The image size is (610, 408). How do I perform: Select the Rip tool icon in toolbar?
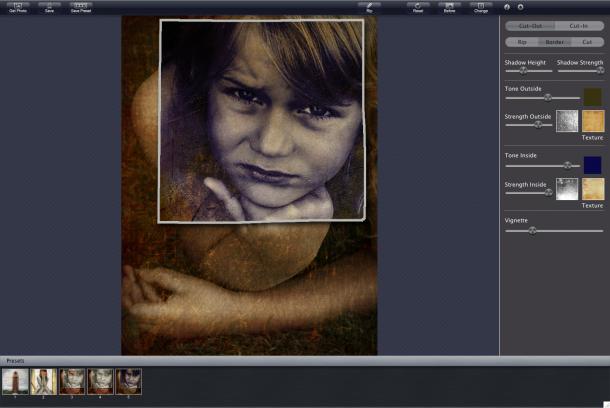[x=370, y=7]
